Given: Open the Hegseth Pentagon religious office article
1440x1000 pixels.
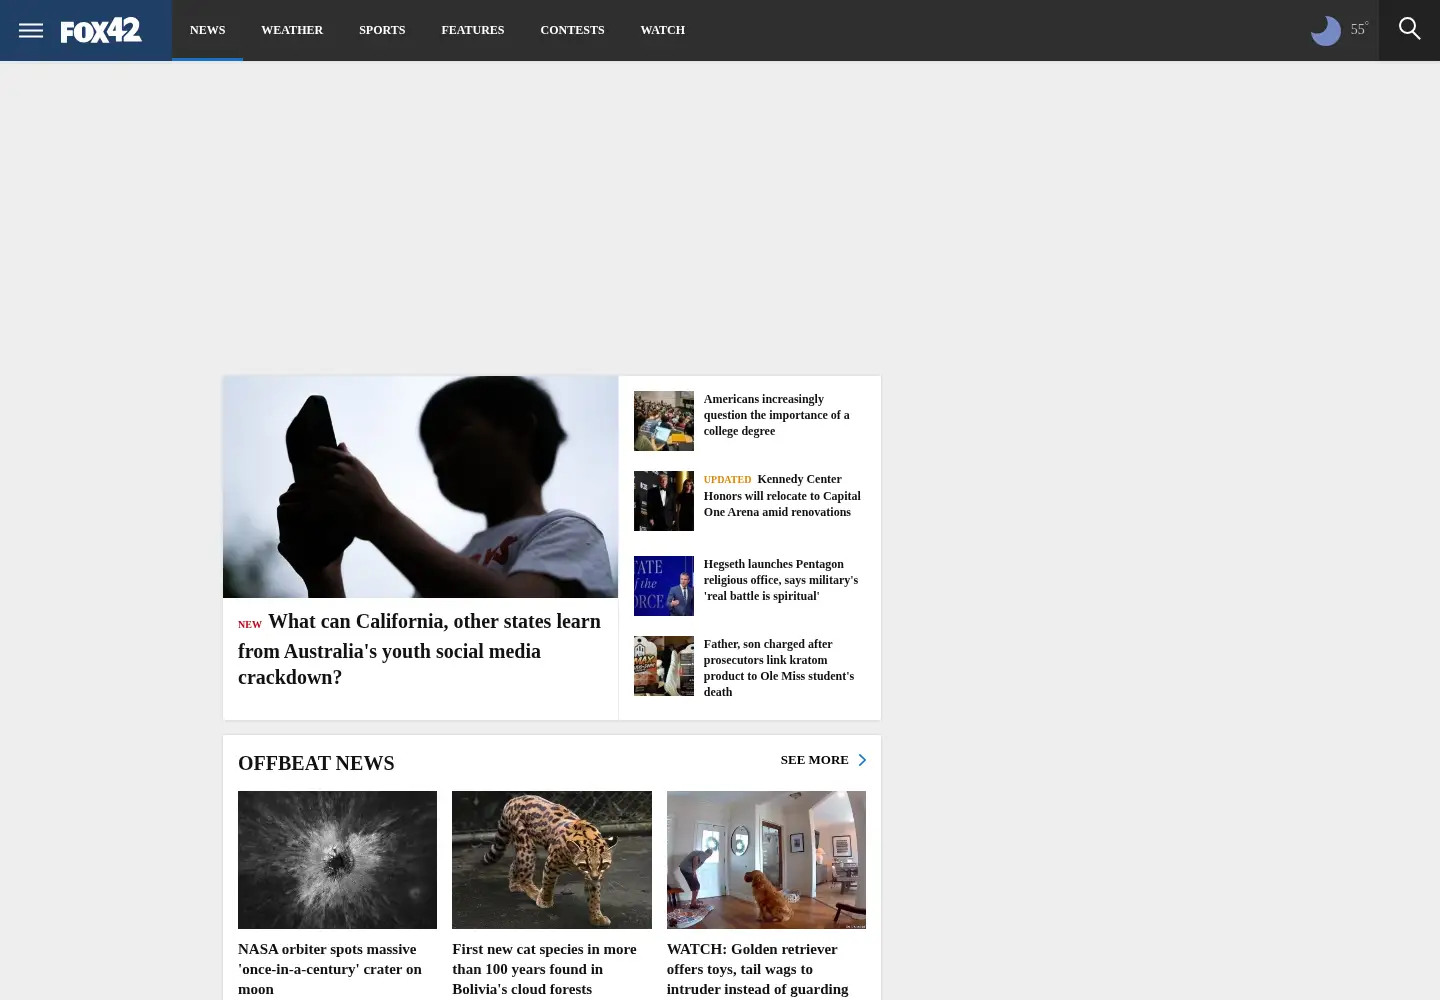Looking at the screenshot, I should (x=781, y=580).
